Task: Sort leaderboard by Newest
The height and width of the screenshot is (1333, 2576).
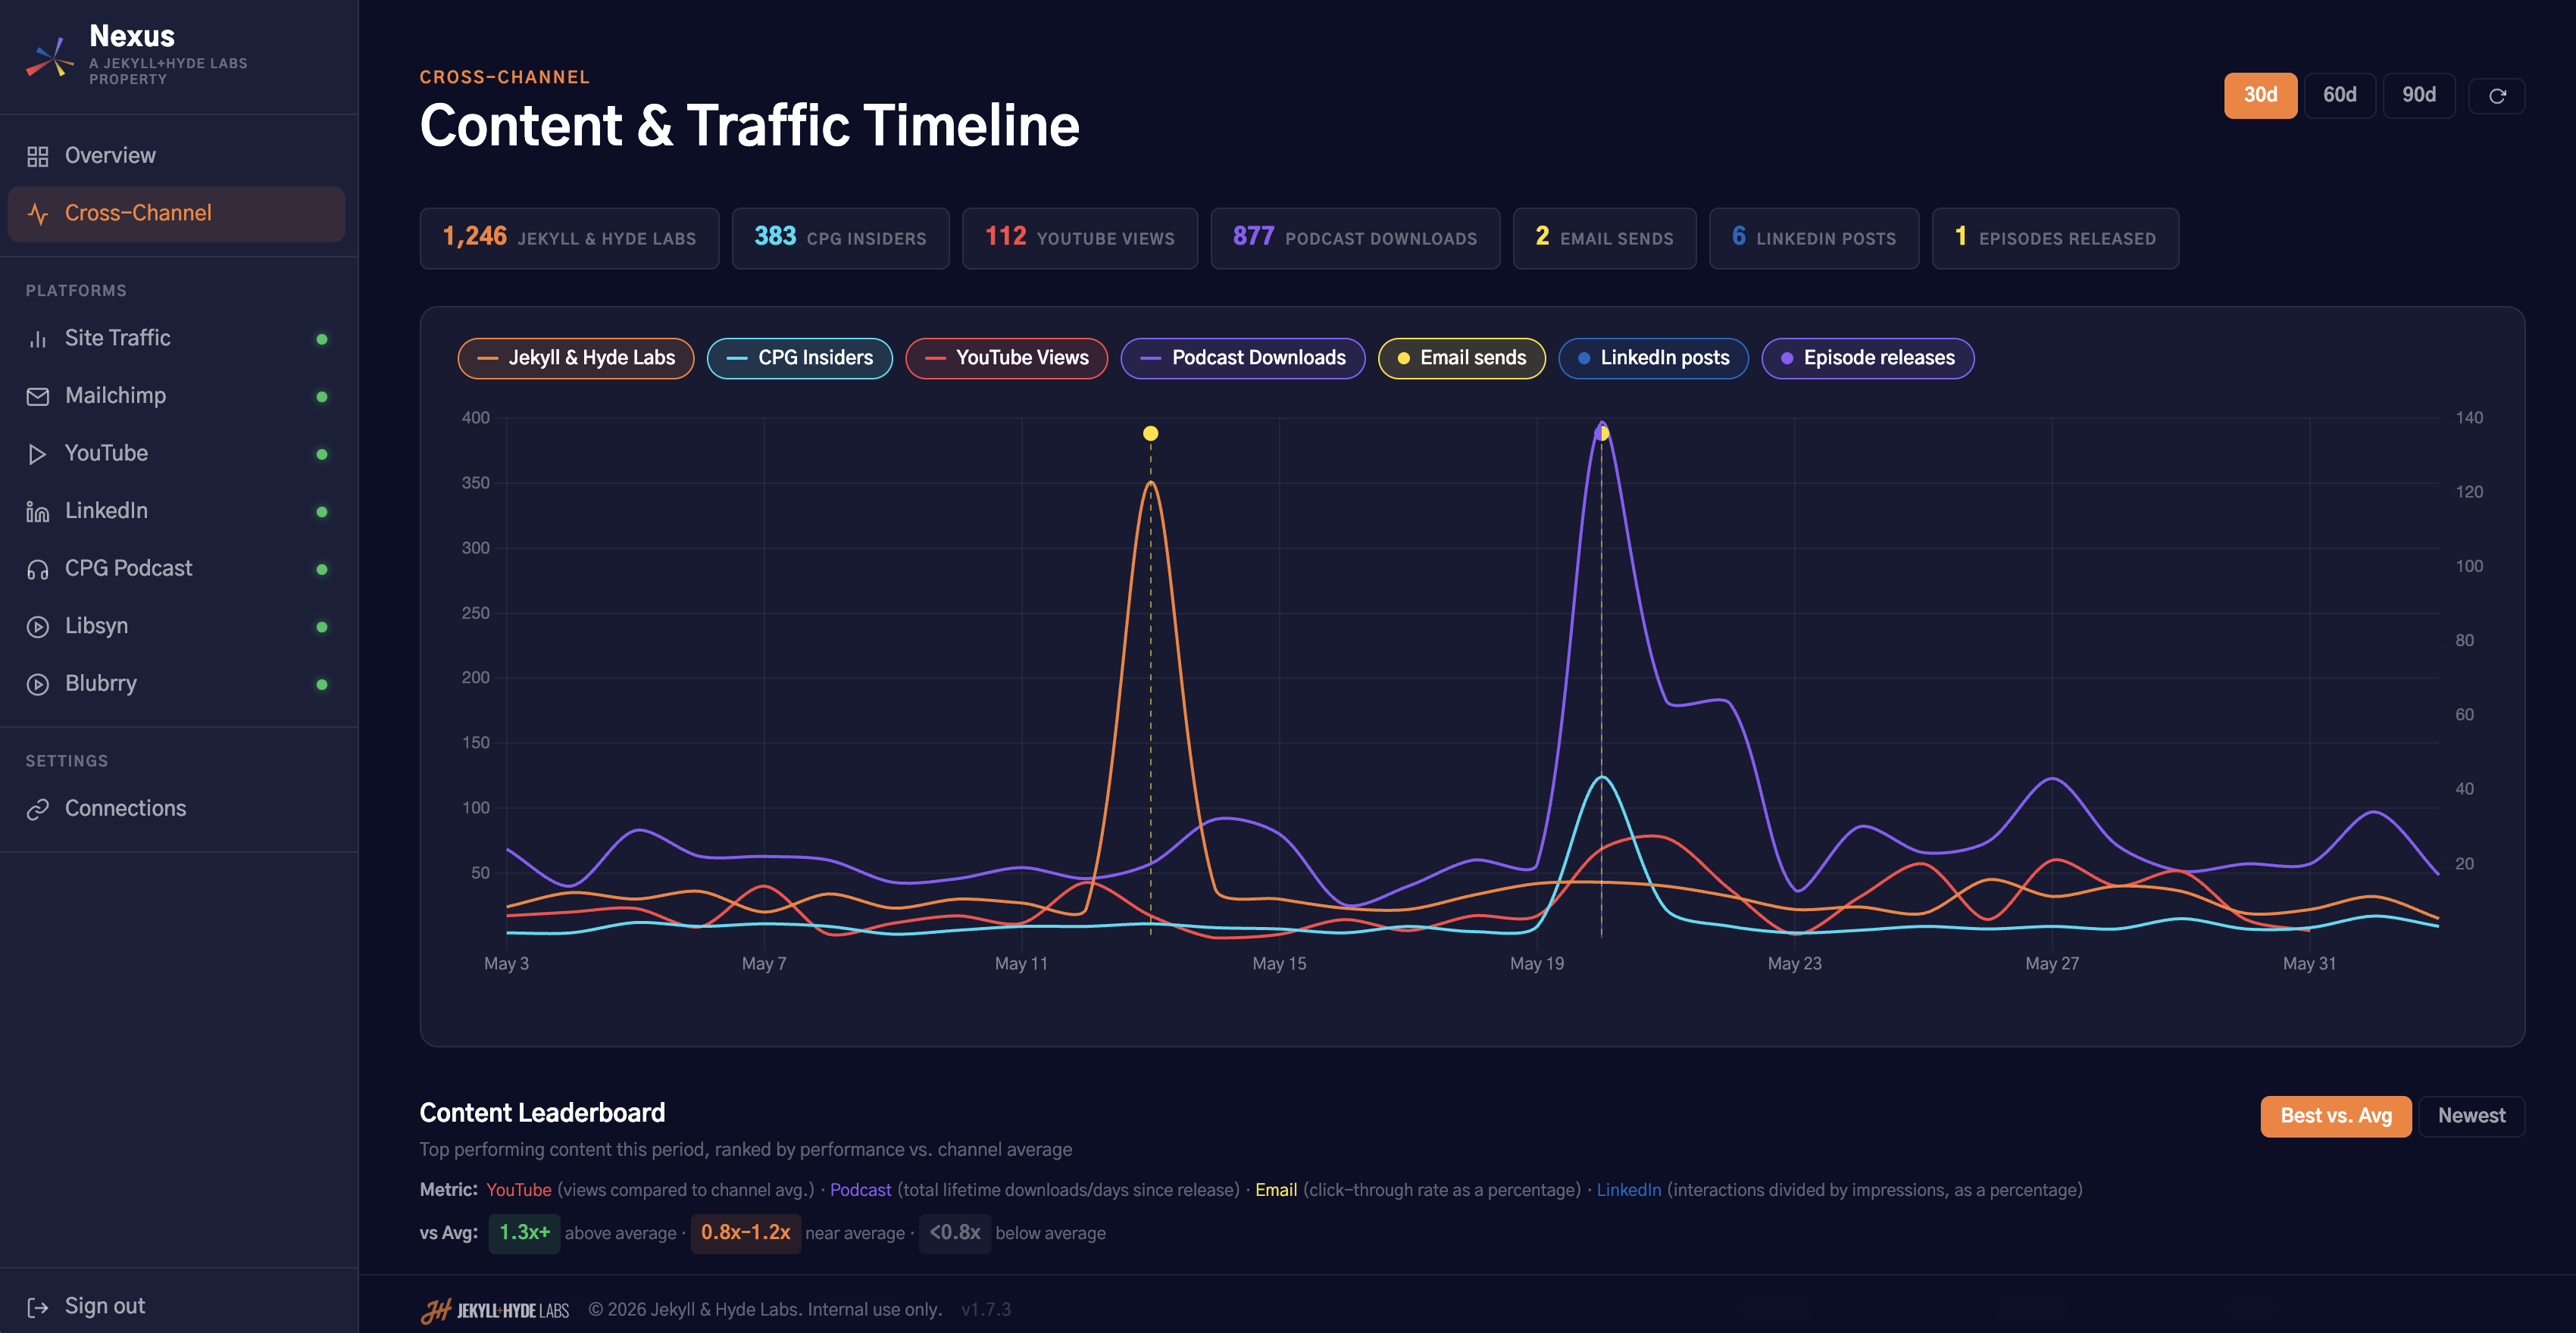Action: click(x=2471, y=1116)
